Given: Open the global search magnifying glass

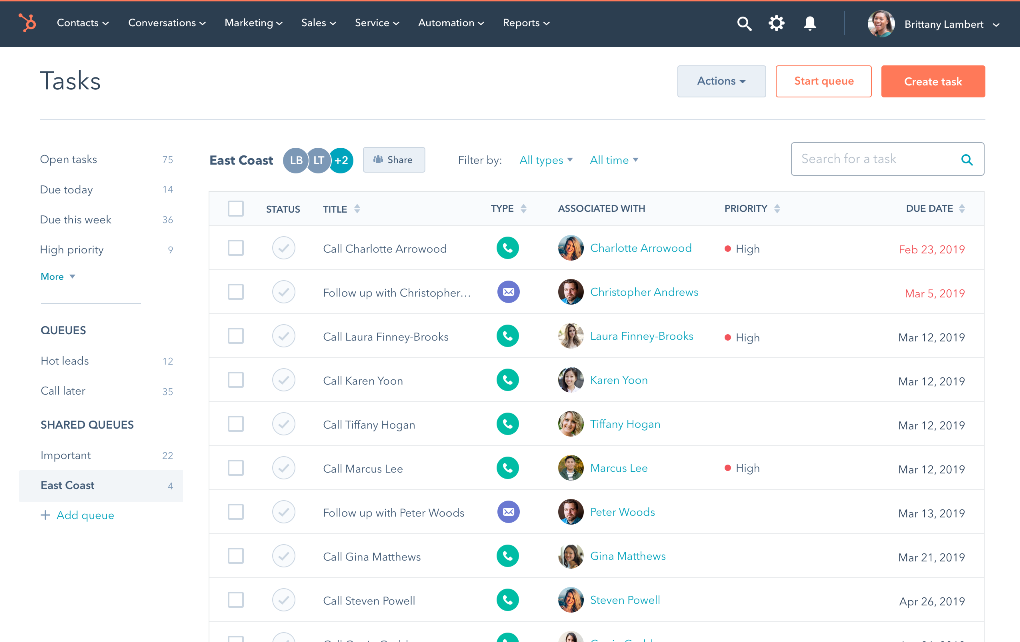Looking at the screenshot, I should click(744, 22).
